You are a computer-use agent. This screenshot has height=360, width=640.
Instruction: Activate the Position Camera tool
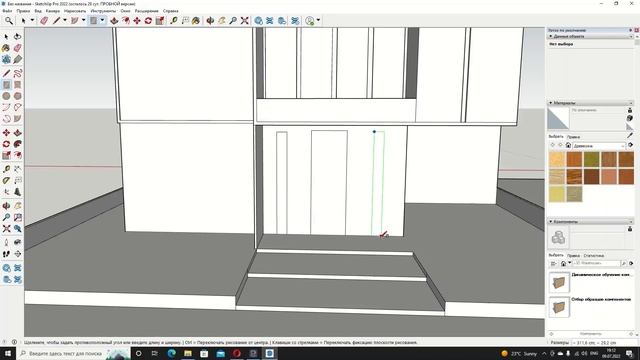pyautogui.click(x=6, y=242)
